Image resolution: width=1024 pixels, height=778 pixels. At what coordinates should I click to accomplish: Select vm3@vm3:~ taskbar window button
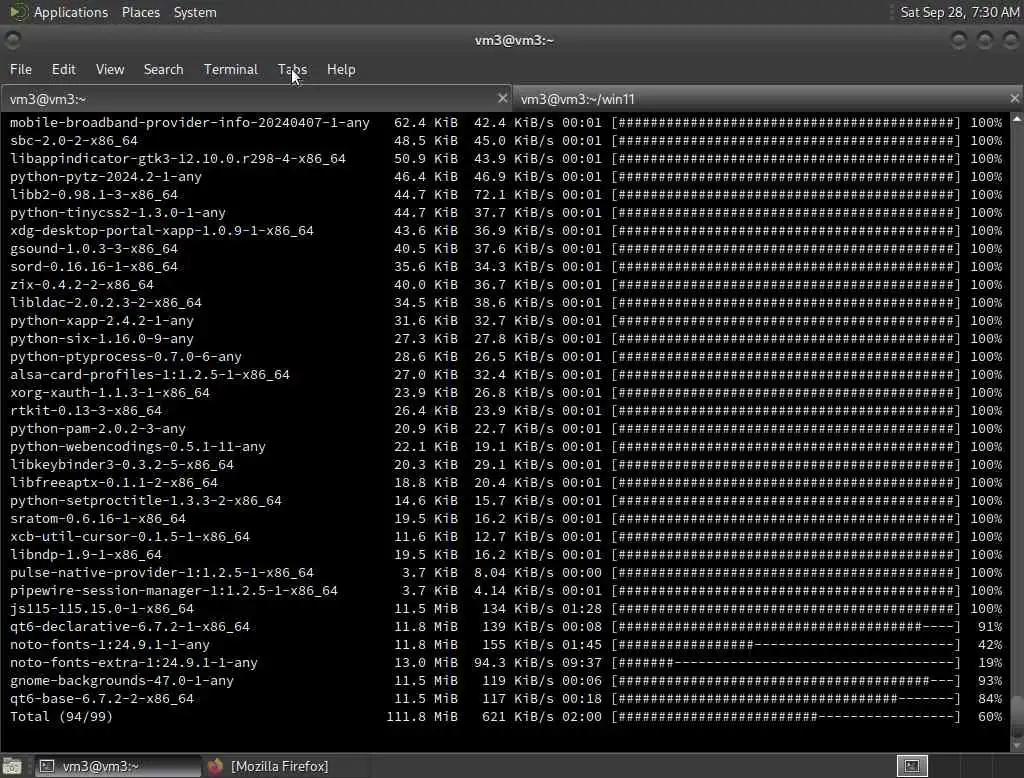[x=118, y=766]
